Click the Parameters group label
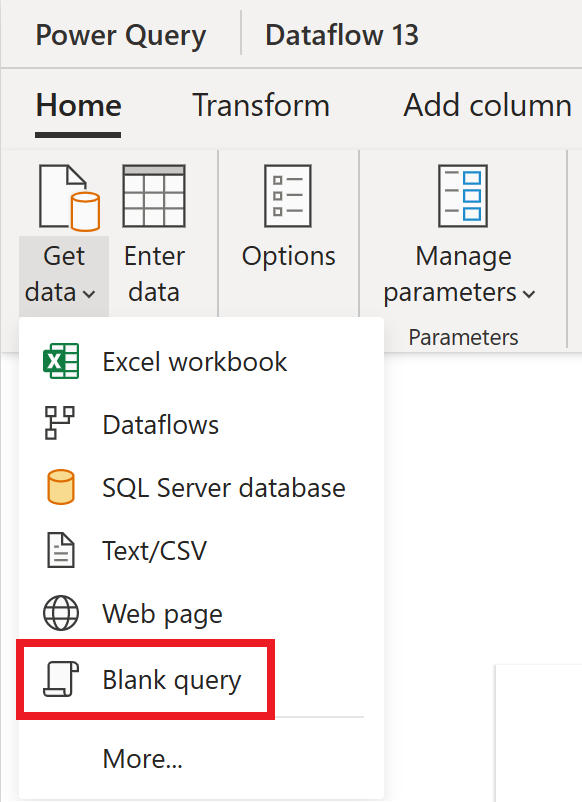This screenshot has height=802, width=582. (463, 338)
